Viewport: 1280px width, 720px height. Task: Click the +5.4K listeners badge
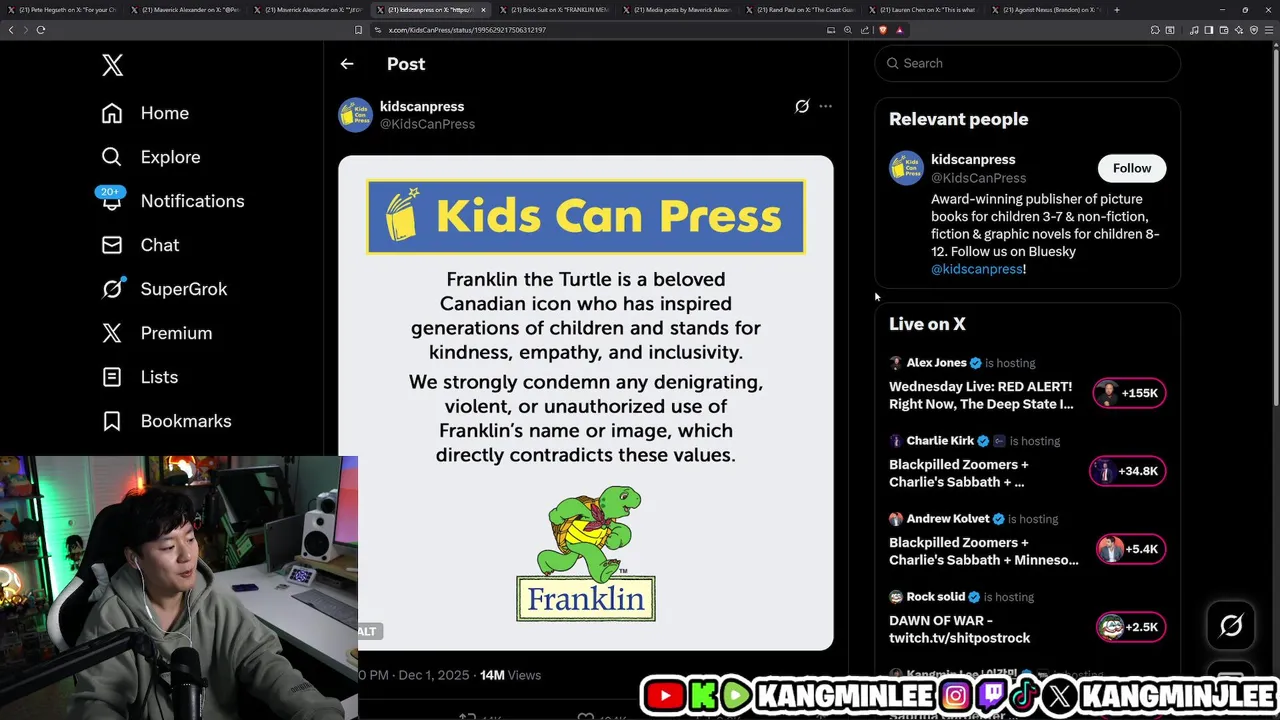click(x=1130, y=549)
